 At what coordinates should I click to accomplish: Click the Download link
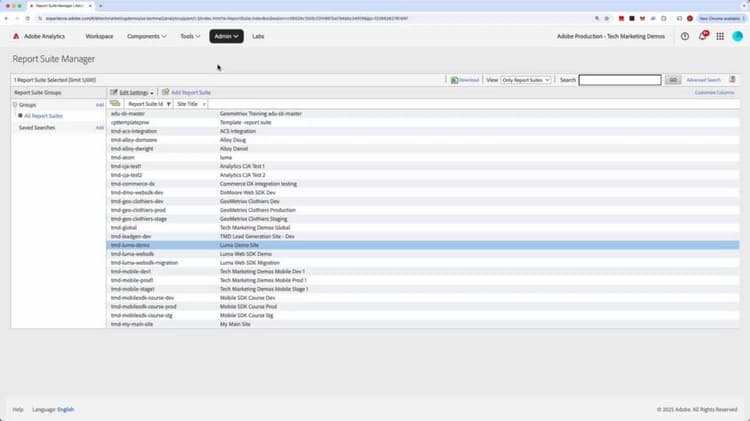pos(469,80)
